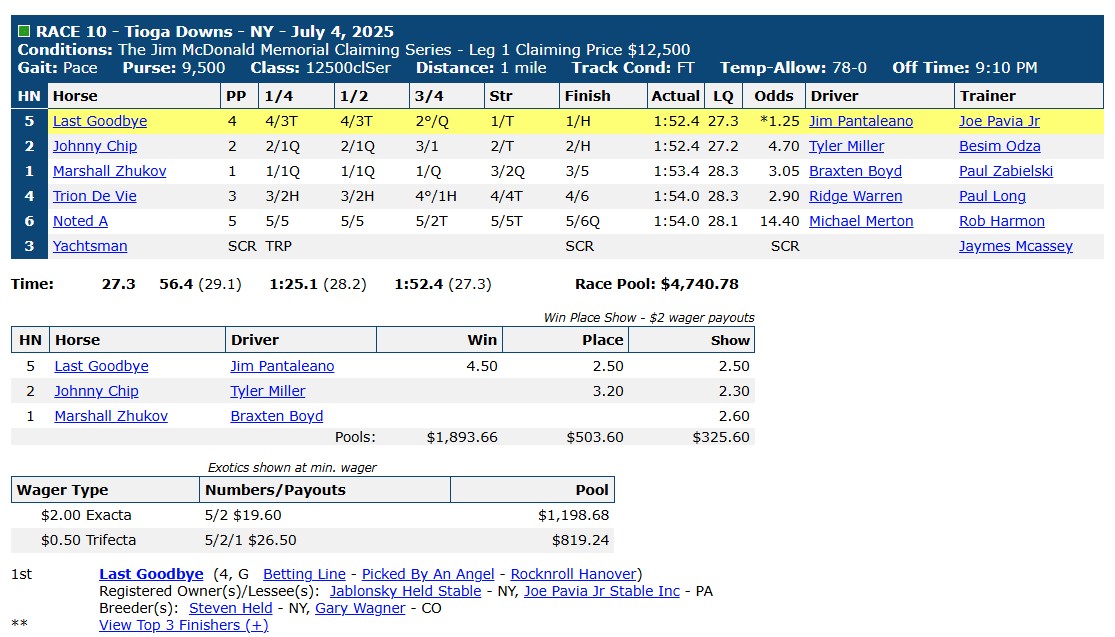Expand View Top 3 Finishers (+) link

point(183,625)
